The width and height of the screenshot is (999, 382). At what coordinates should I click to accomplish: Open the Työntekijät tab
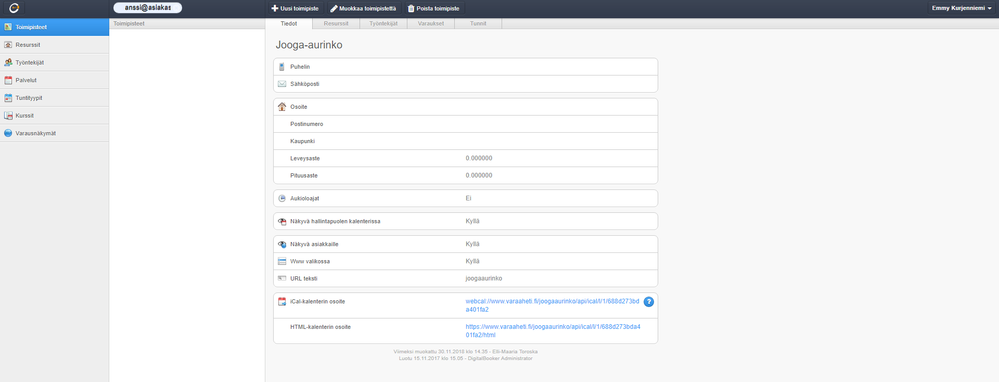[x=384, y=24]
